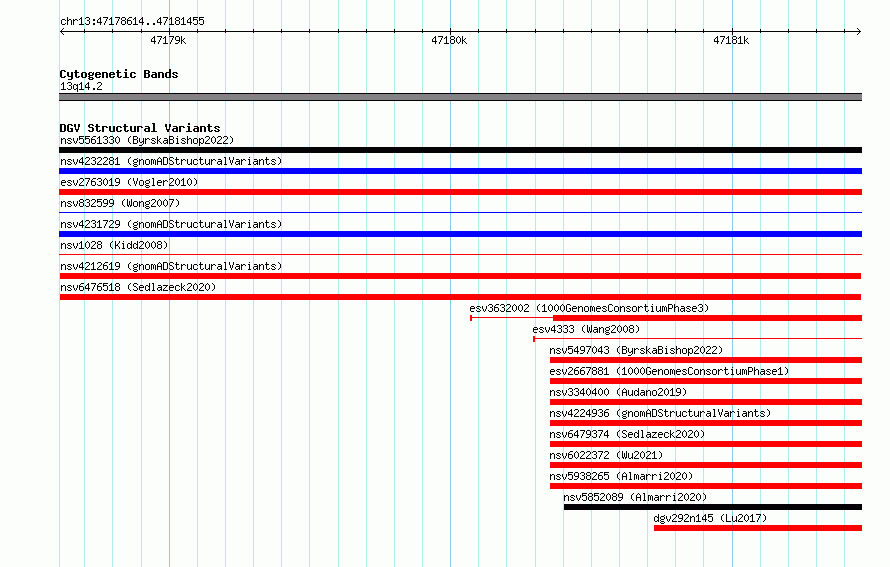This screenshot has width=890, height=567.
Task: Click the 47179k ruler label
Action: coord(168,40)
